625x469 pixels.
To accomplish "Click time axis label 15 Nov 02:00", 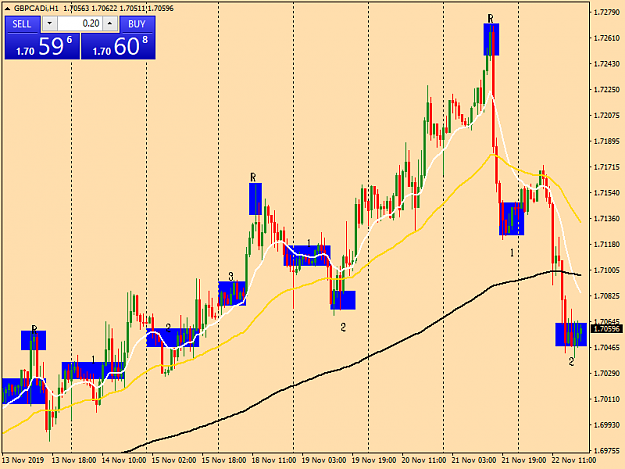I will coord(174,460).
